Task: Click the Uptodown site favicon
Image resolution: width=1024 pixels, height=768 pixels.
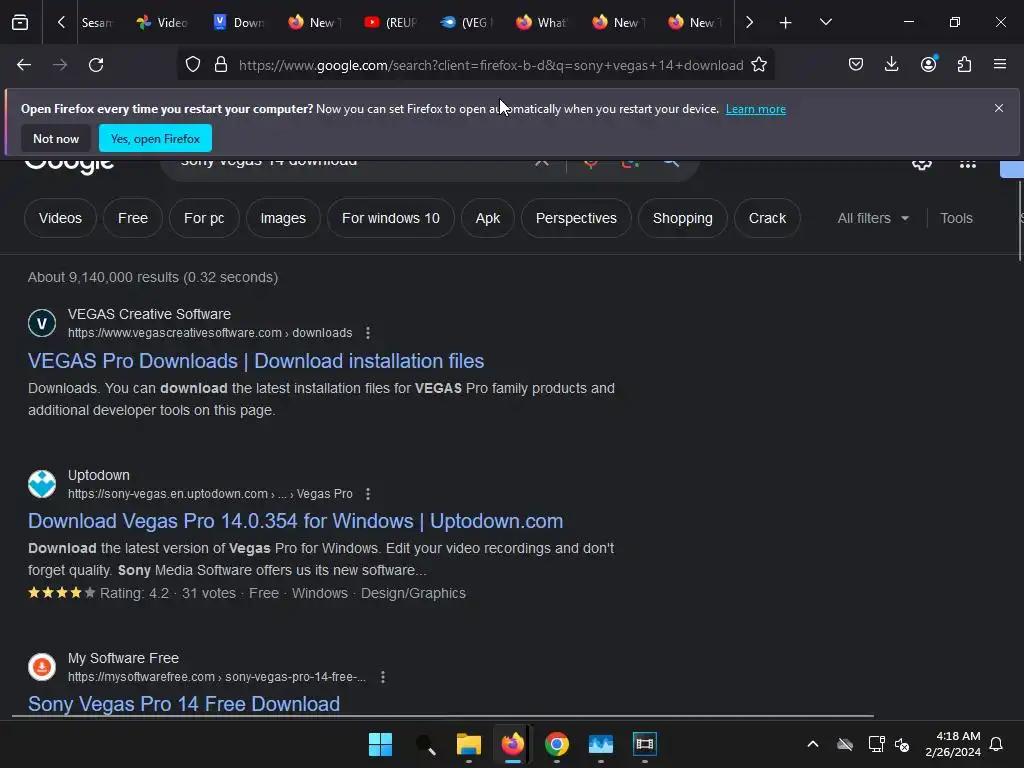Action: pos(42,484)
